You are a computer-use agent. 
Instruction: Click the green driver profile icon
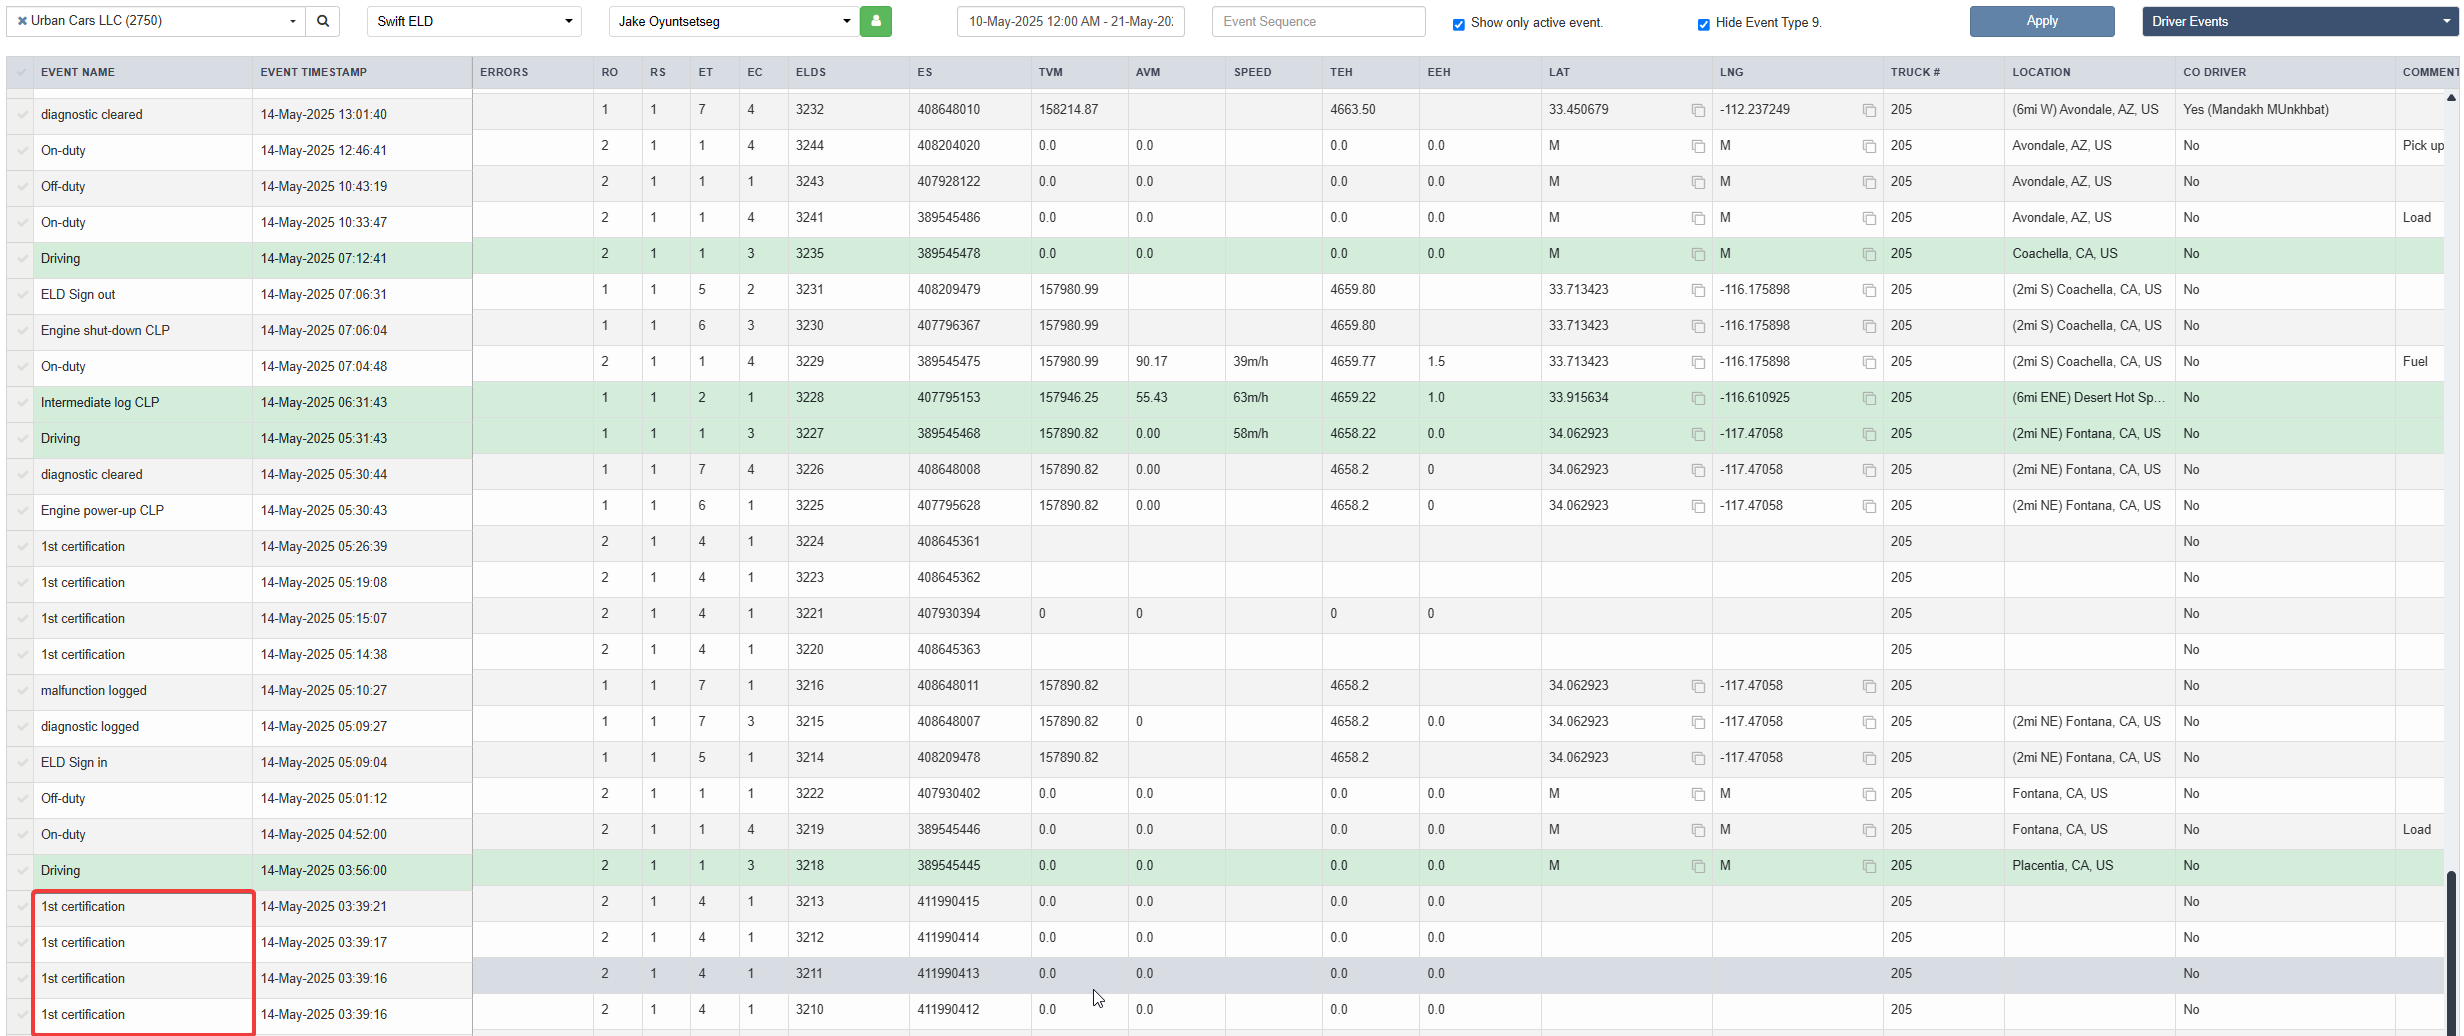[876, 21]
